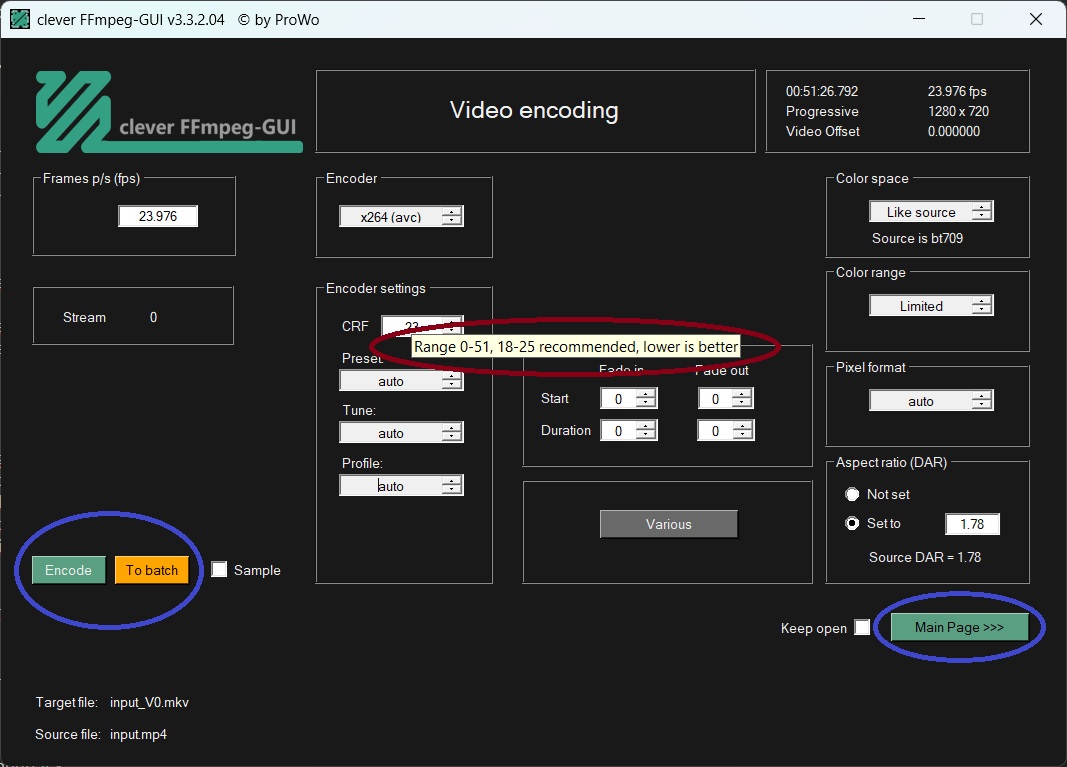Open the Pixel format auto selector
The width and height of the screenshot is (1067, 767).
[x=931, y=400]
